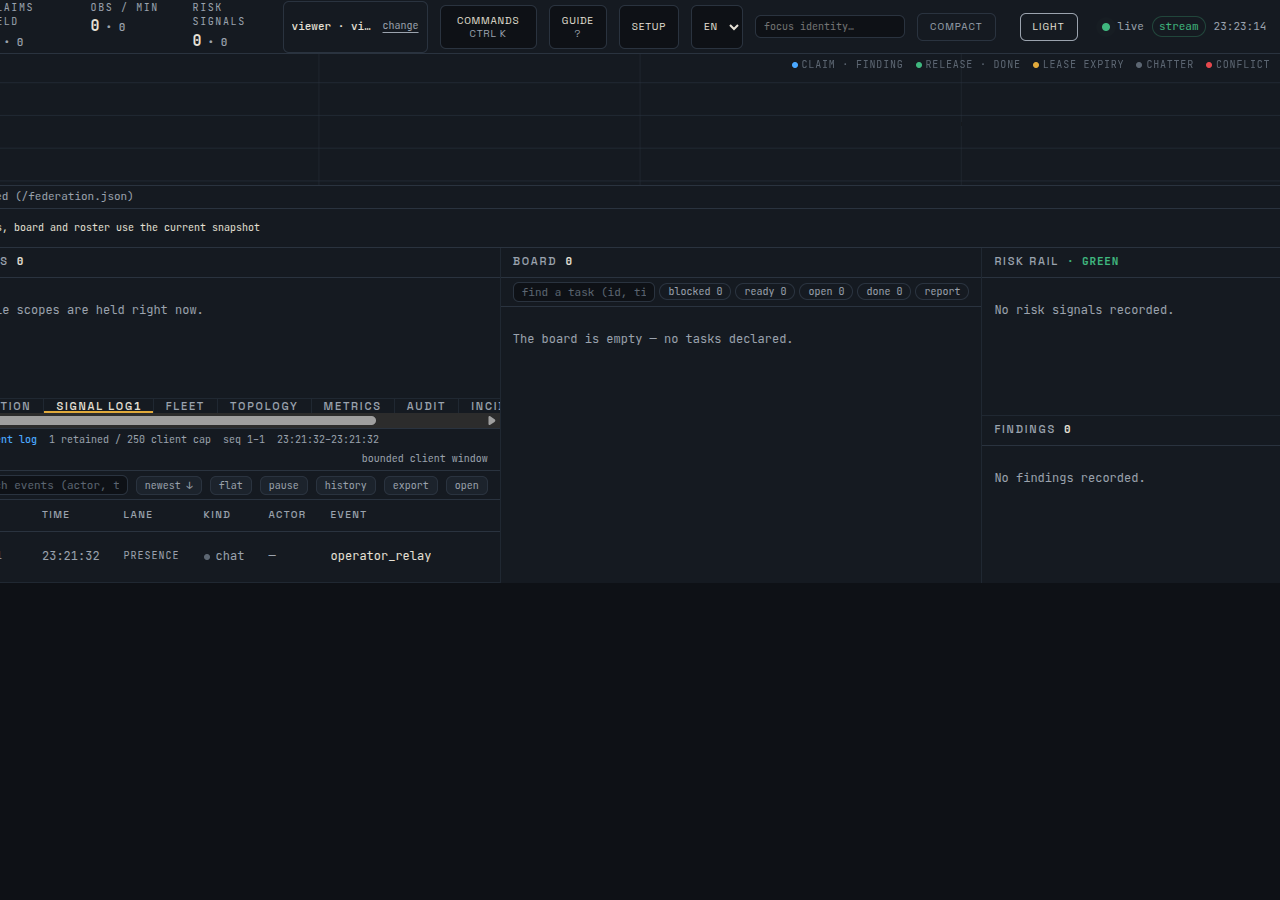Viewport: 1280px width, 900px height.
Task: Click the scrollbar right arrow under the tabs
Action: 491,421
